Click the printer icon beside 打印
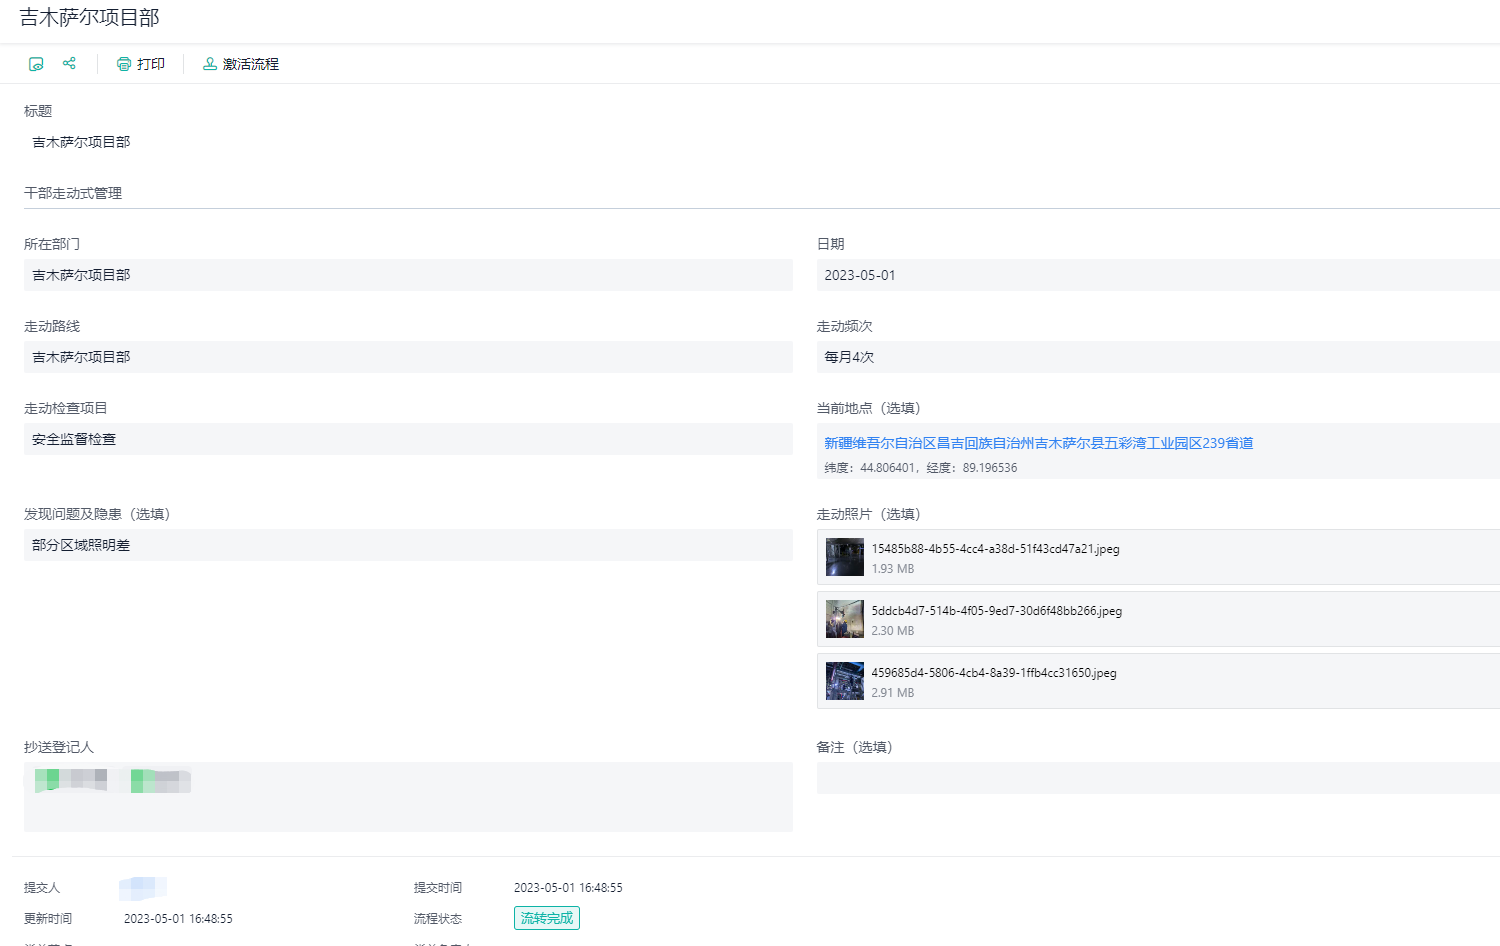 (124, 64)
